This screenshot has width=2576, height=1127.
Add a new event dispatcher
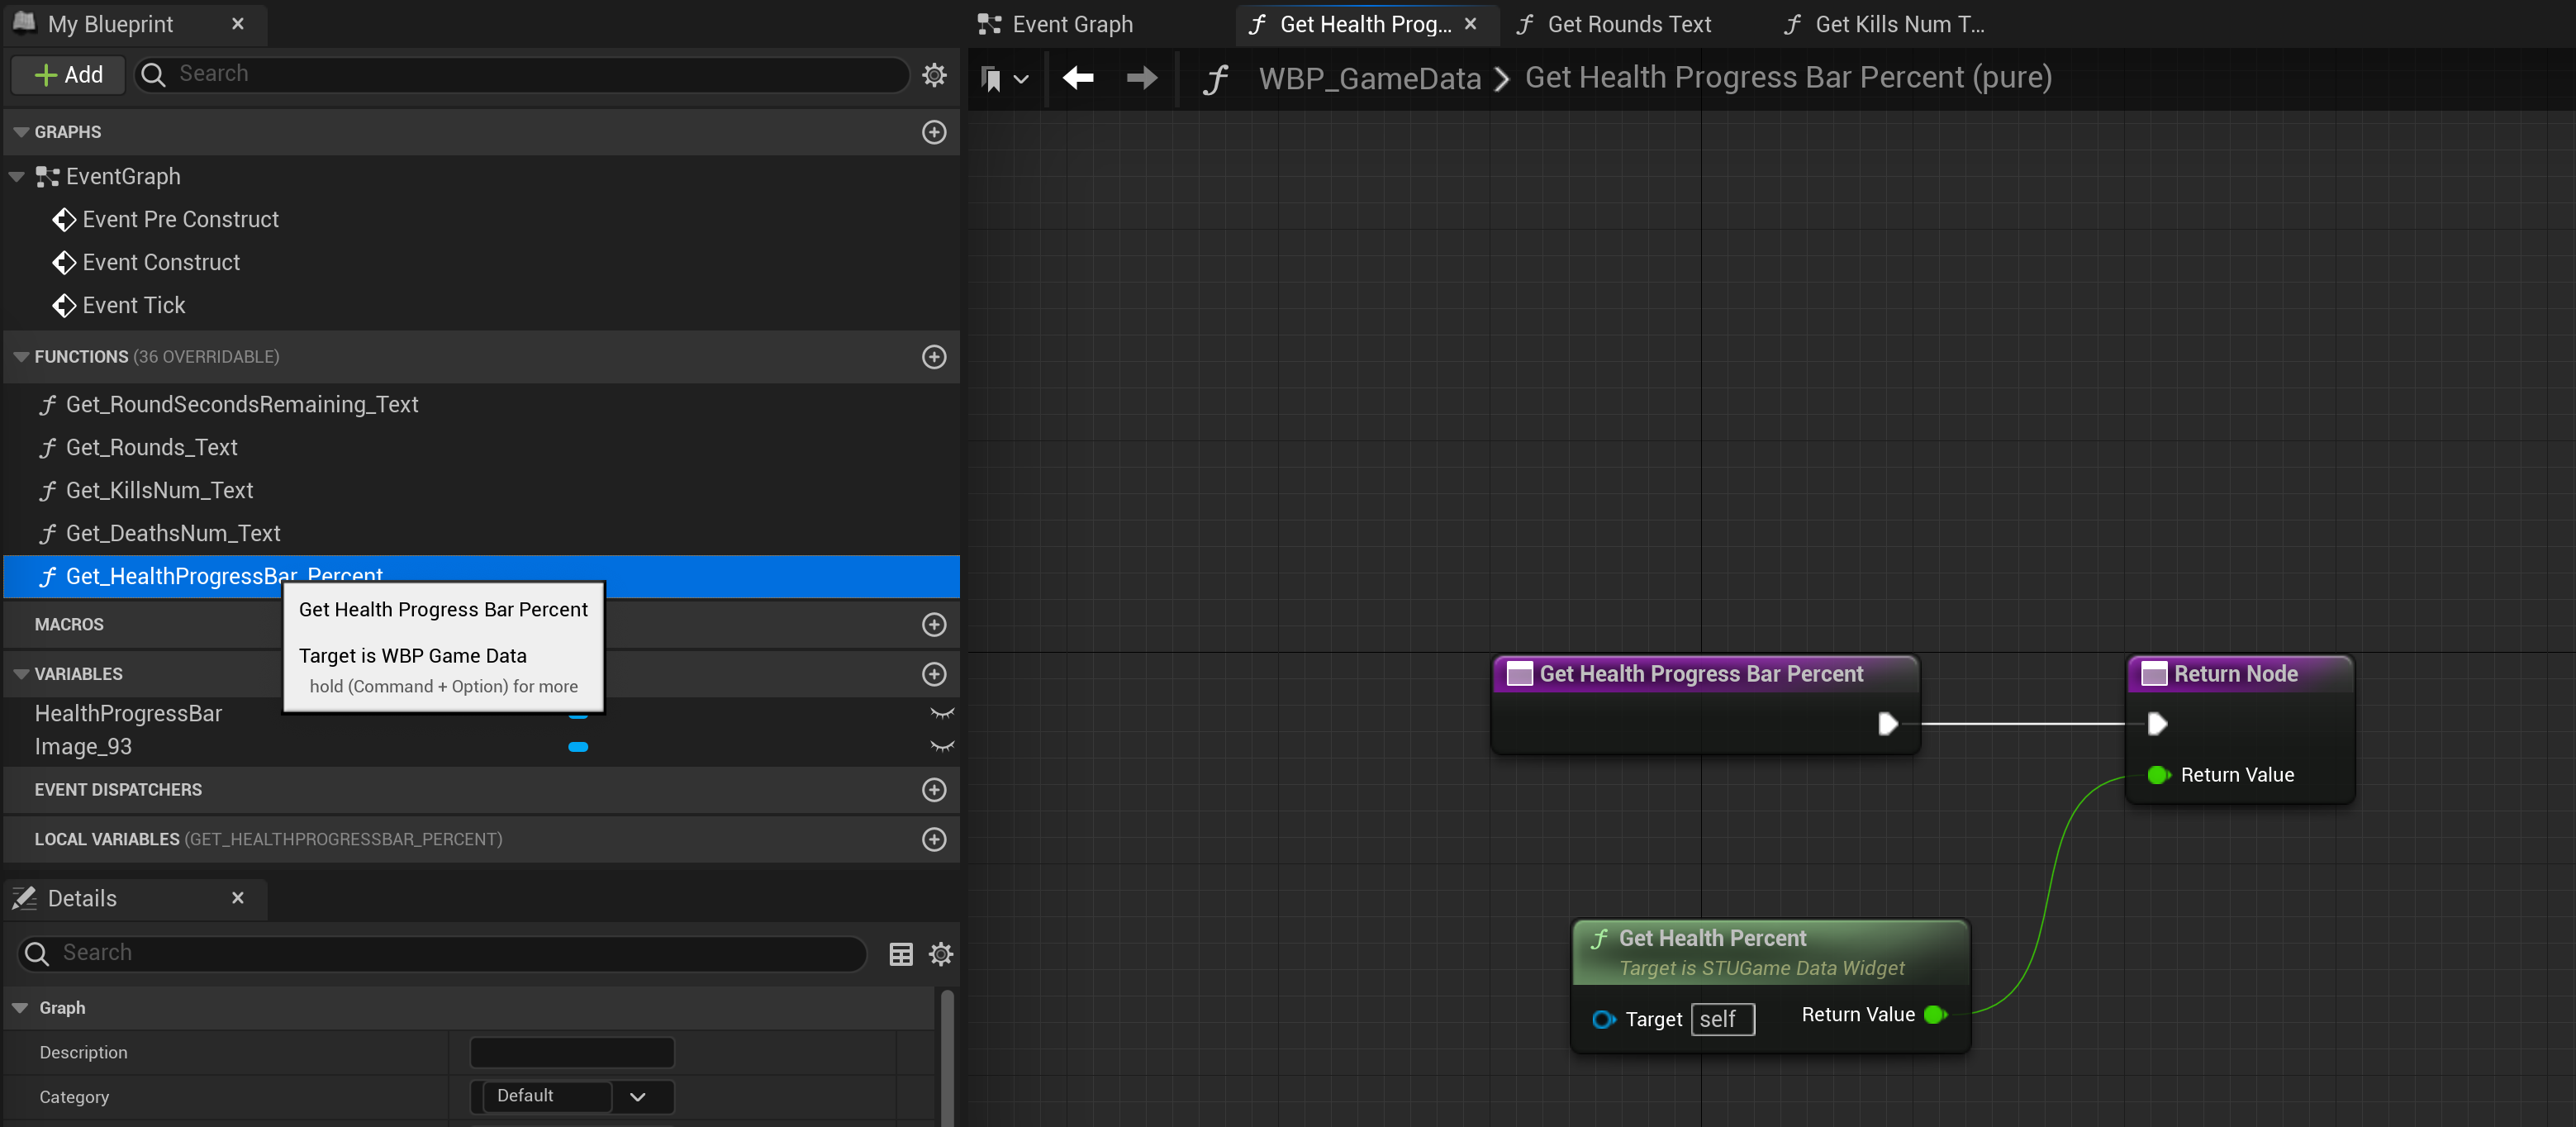(x=934, y=790)
